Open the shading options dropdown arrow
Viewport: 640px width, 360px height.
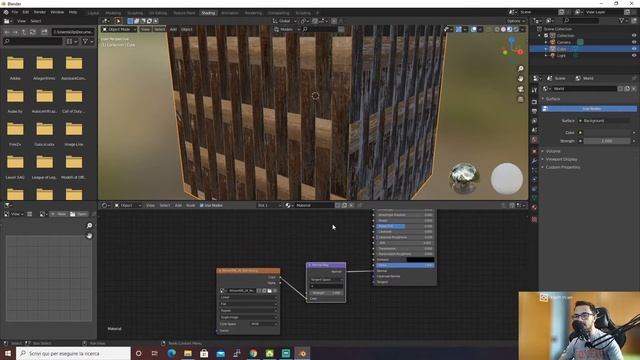pos(522,29)
